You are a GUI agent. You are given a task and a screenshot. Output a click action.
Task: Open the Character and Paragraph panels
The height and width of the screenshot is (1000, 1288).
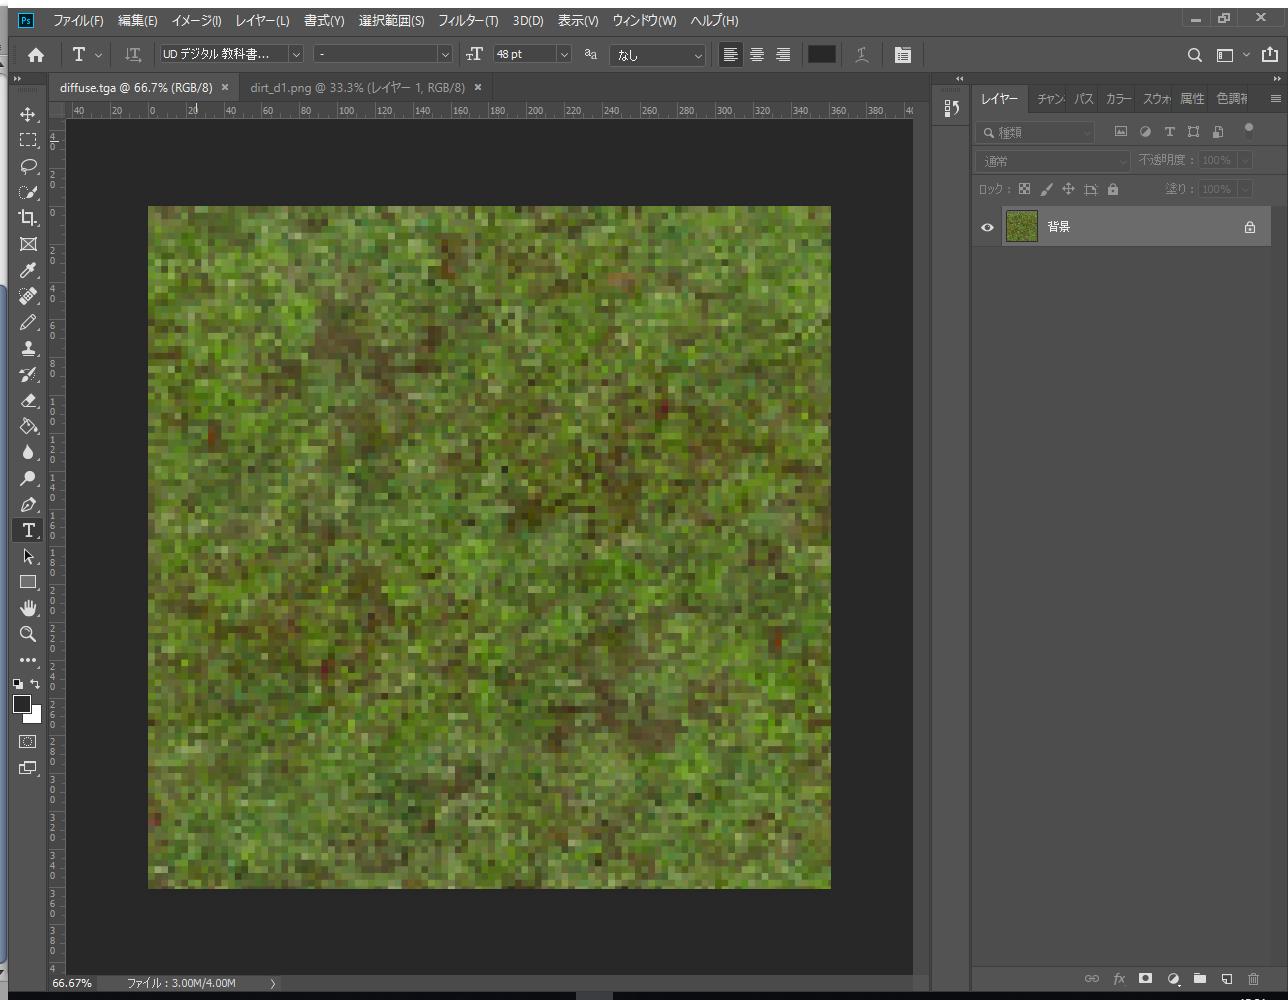pyautogui.click(x=903, y=55)
